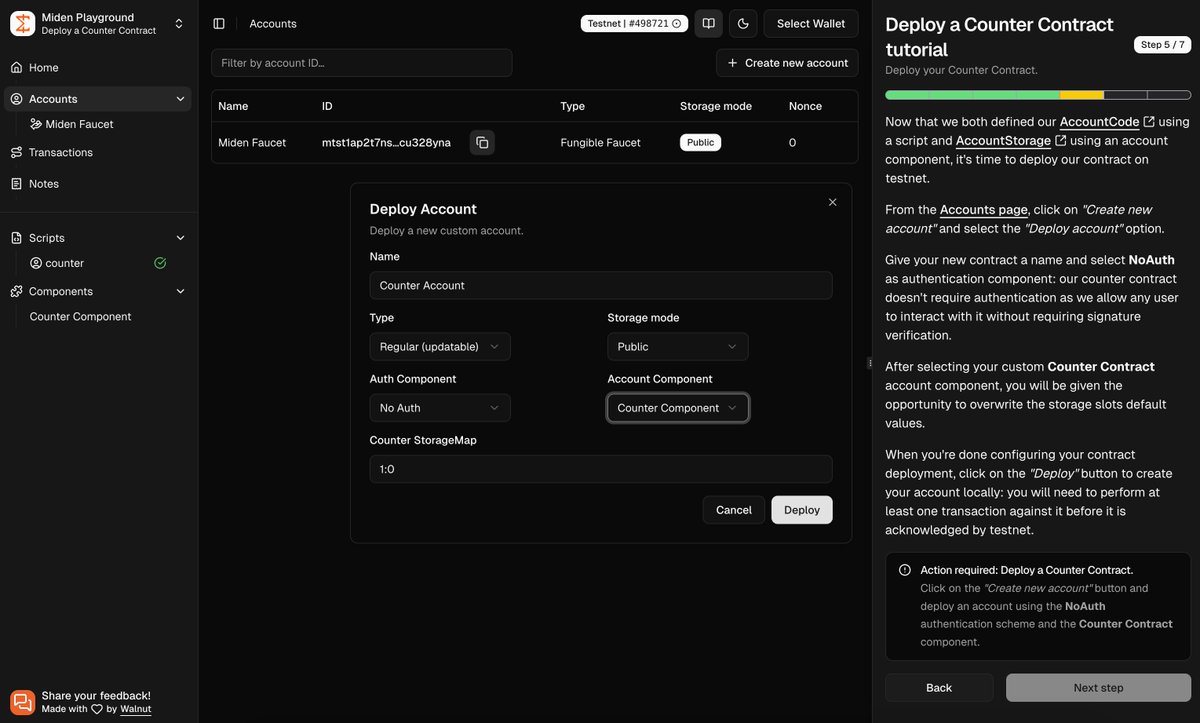
Task: Click the Transactions arrows icon
Action: pyautogui.click(x=16, y=152)
